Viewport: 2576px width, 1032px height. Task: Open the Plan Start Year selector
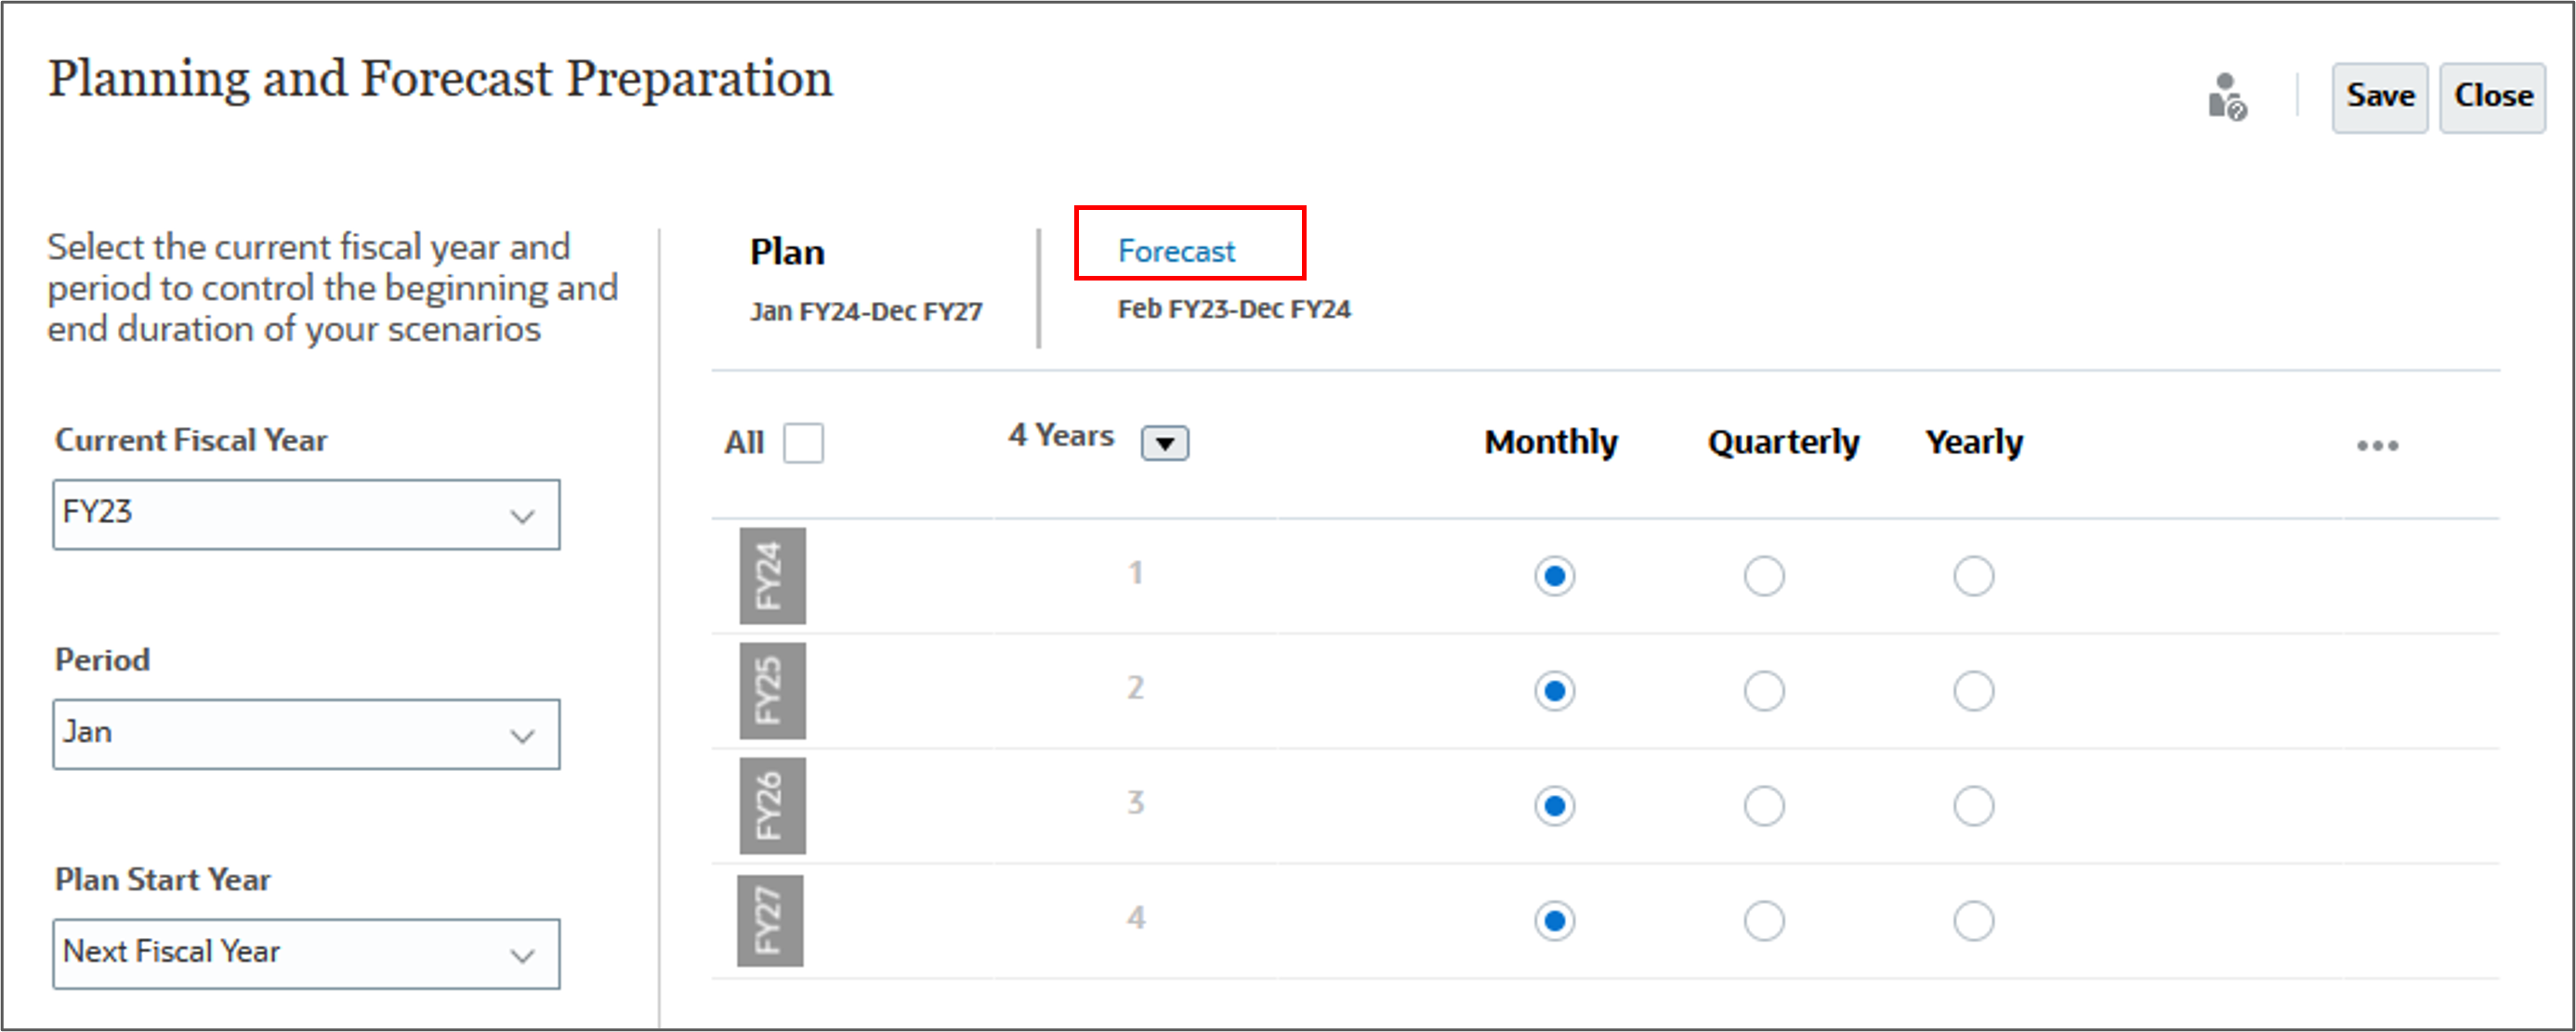click(306, 953)
